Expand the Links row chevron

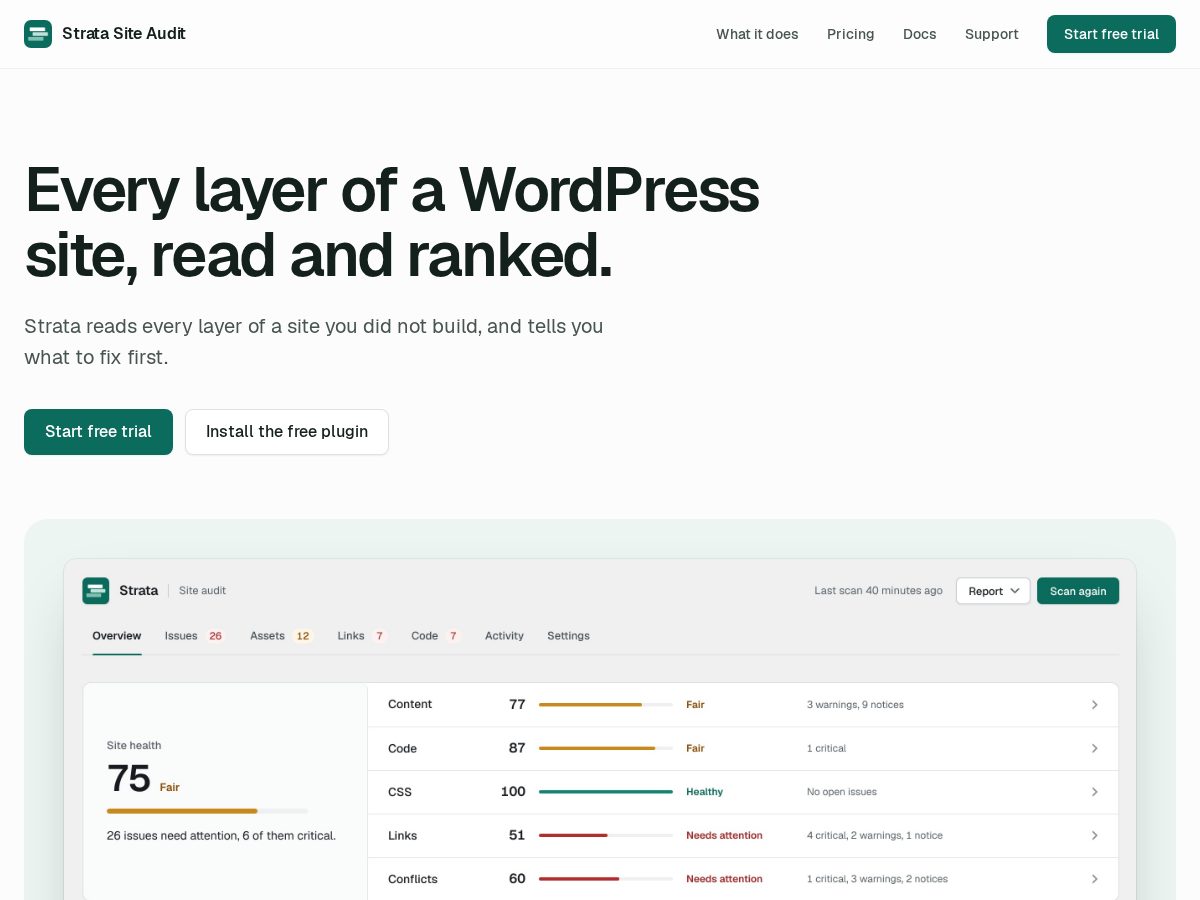click(1094, 835)
